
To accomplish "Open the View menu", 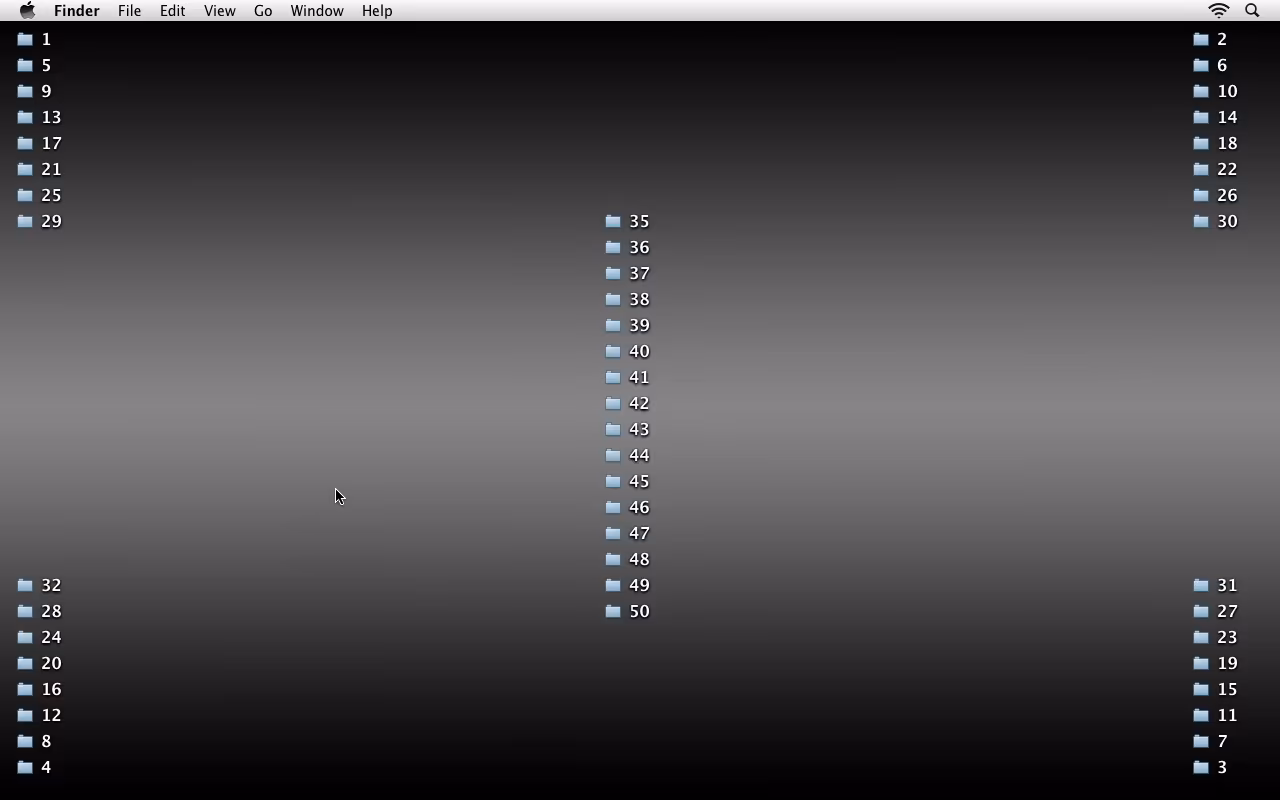I will (219, 10).
